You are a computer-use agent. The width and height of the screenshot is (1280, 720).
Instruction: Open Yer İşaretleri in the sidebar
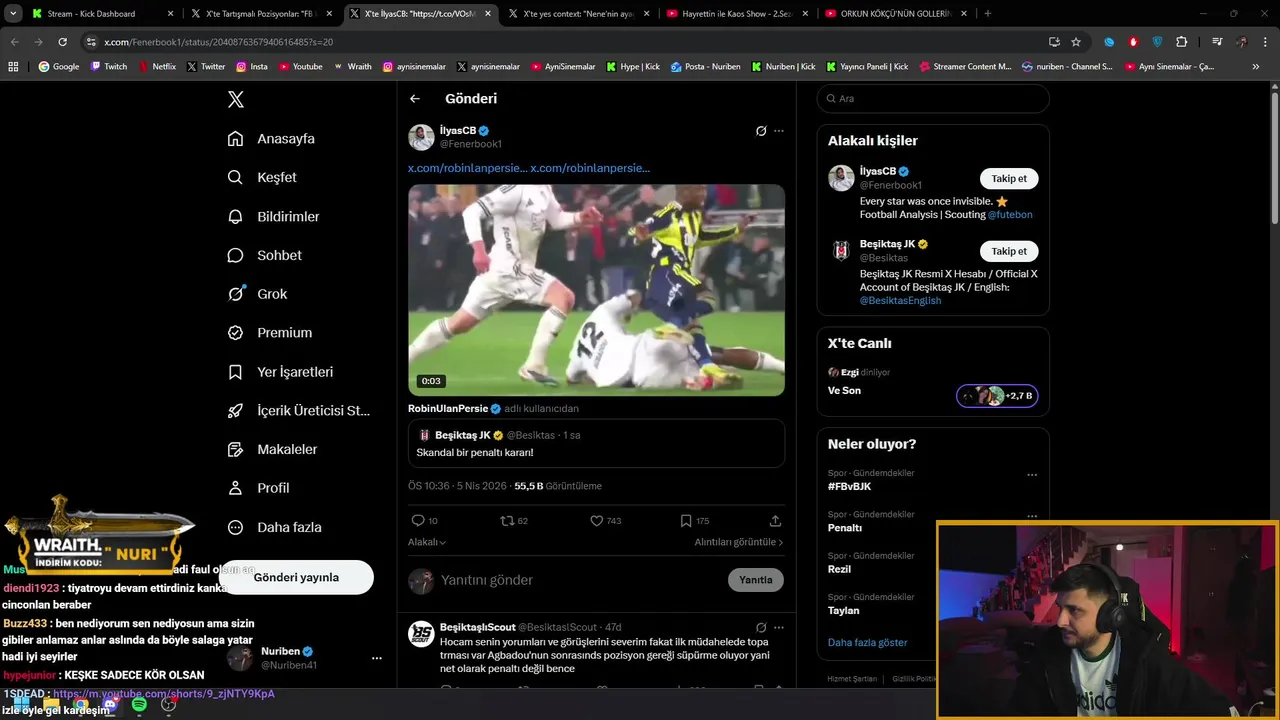click(x=281, y=372)
